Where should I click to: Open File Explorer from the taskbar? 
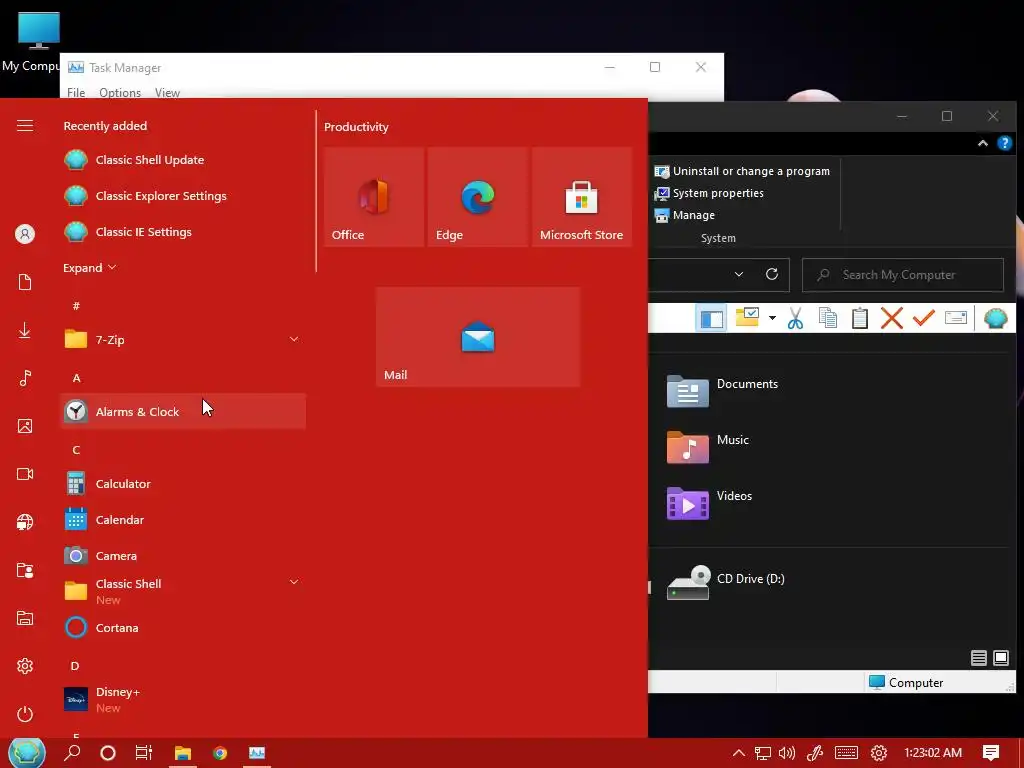point(182,753)
